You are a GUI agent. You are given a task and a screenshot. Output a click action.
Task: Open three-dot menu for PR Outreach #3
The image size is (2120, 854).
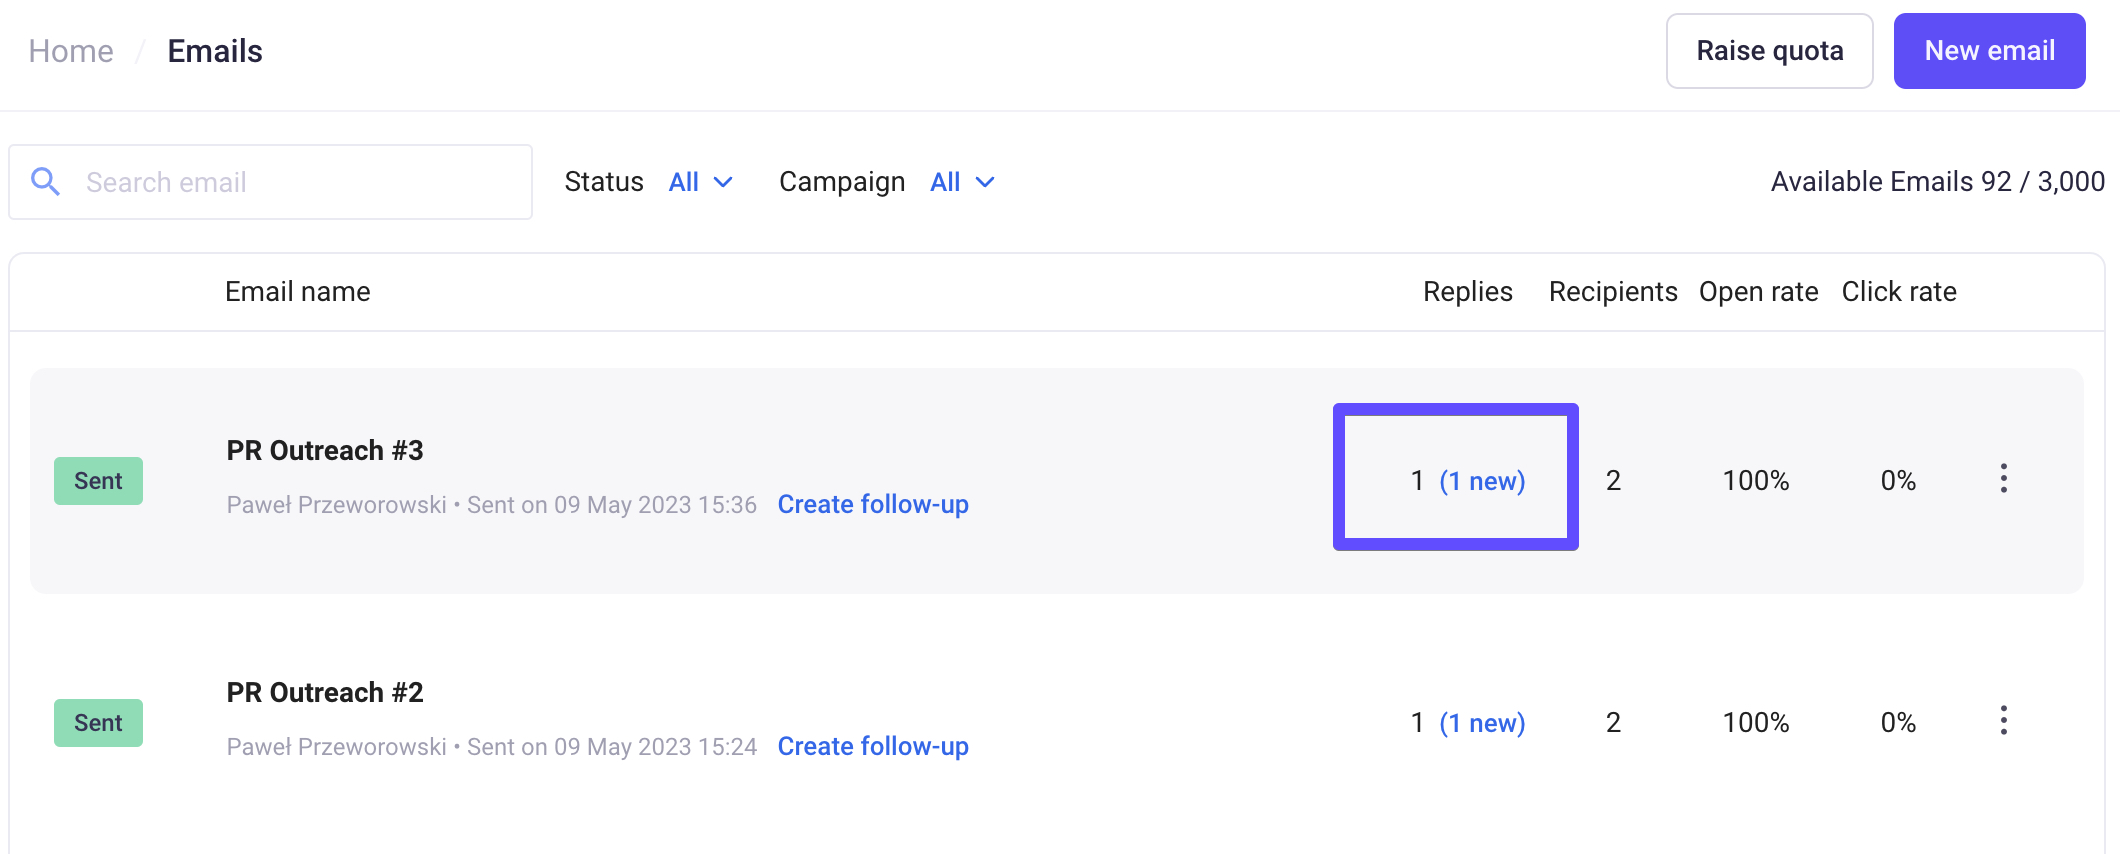click(x=2003, y=479)
